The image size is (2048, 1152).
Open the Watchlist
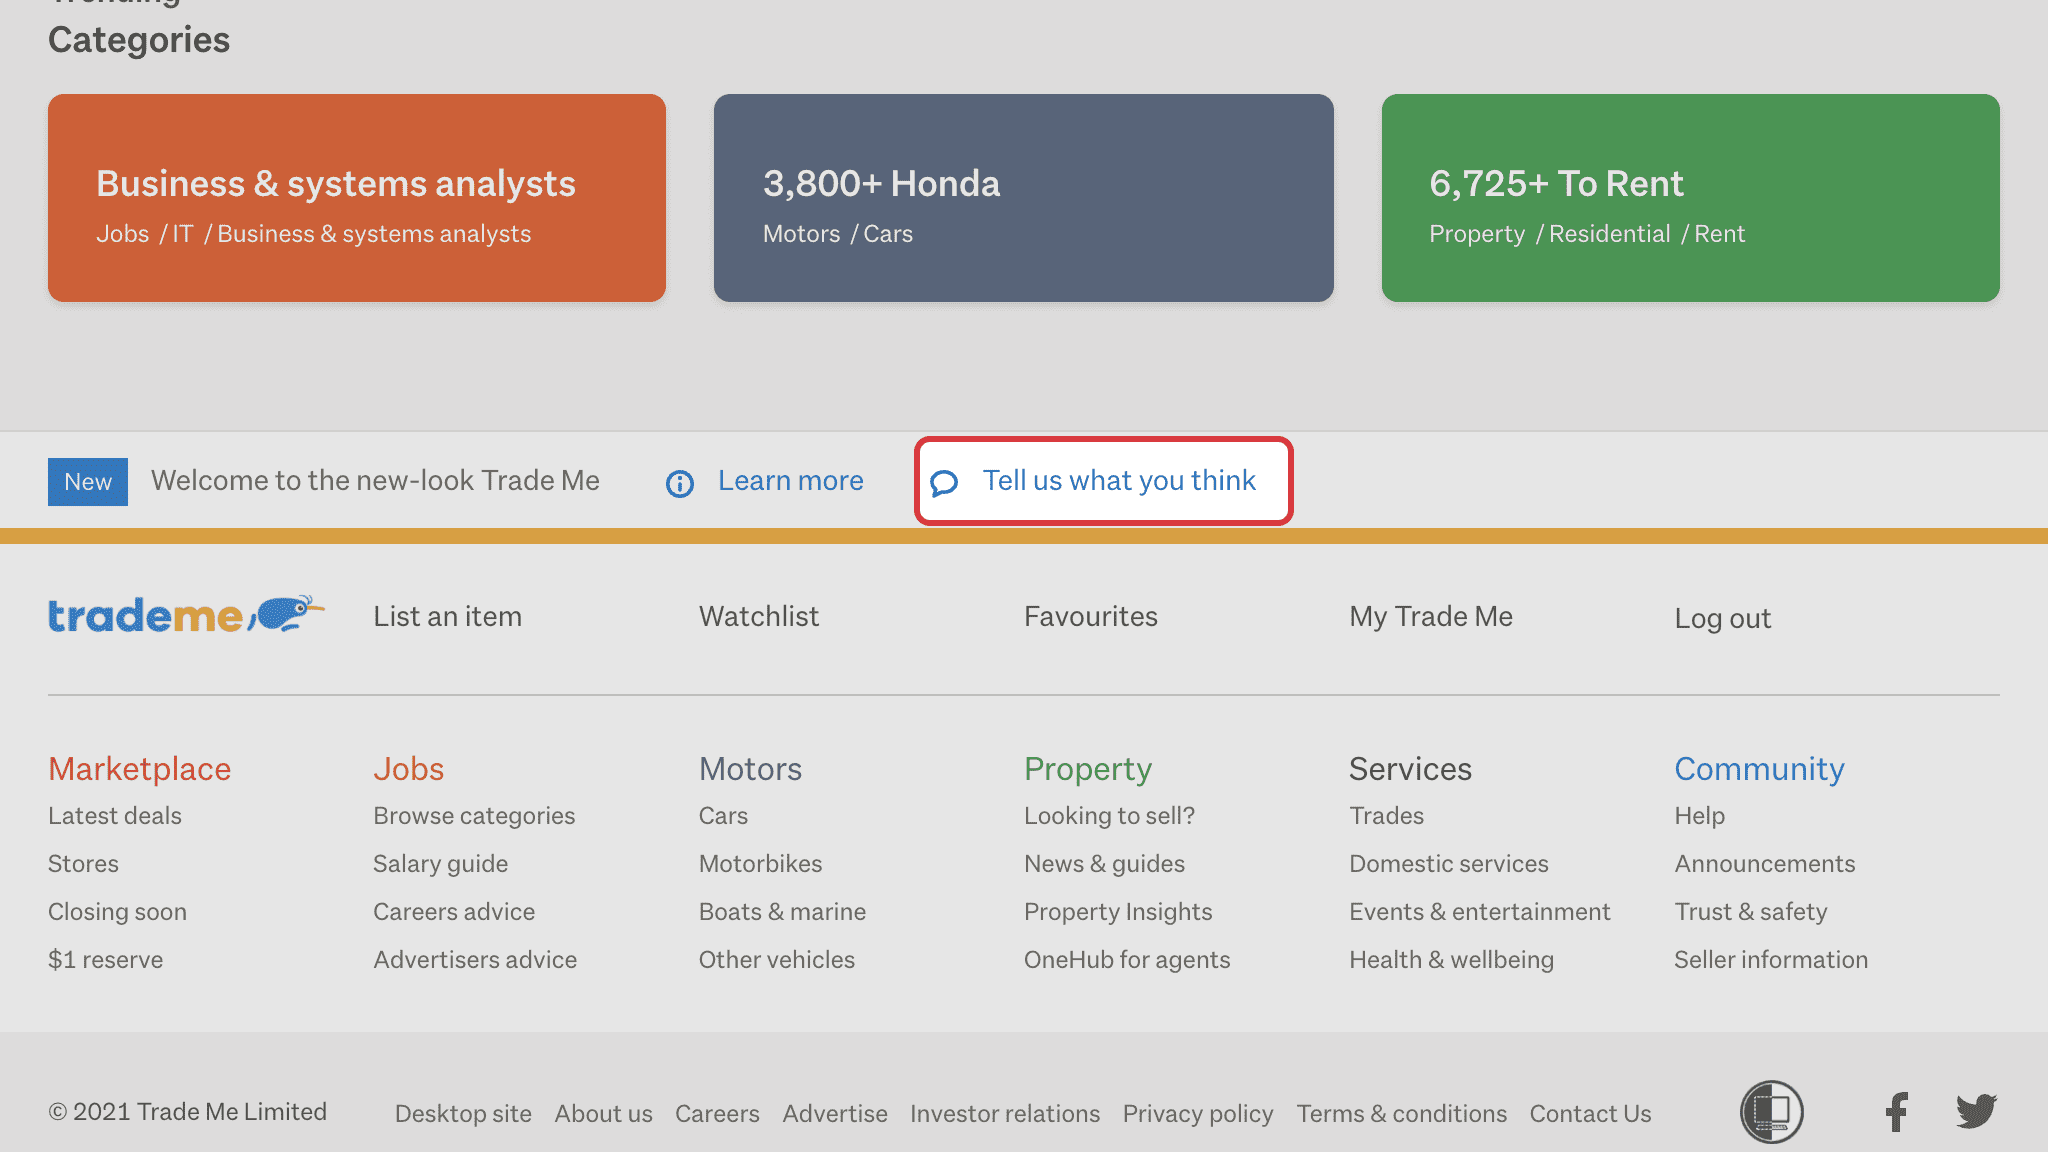click(x=758, y=616)
